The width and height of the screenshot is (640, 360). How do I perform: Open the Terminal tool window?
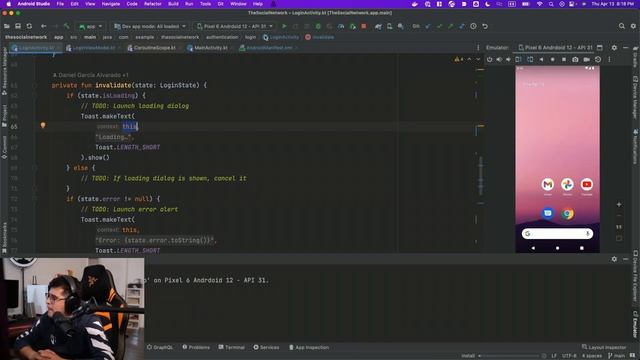231,347
